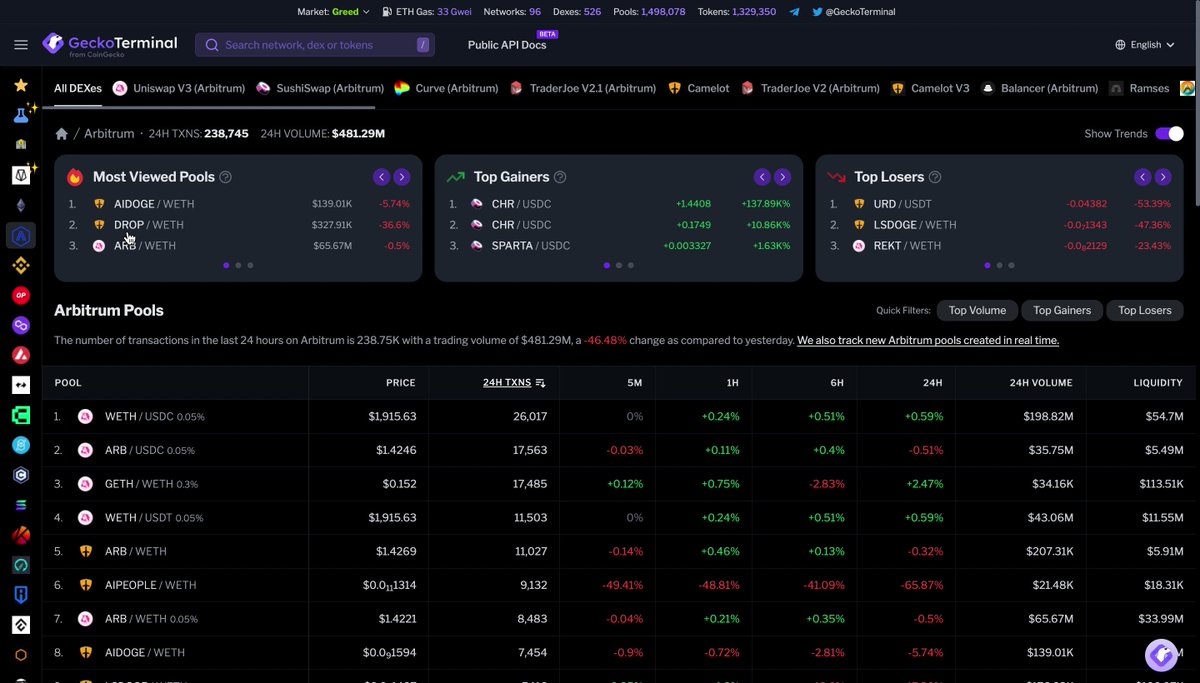Switch to Camelot V3 tab
The width and height of the screenshot is (1200, 683).
(930, 88)
